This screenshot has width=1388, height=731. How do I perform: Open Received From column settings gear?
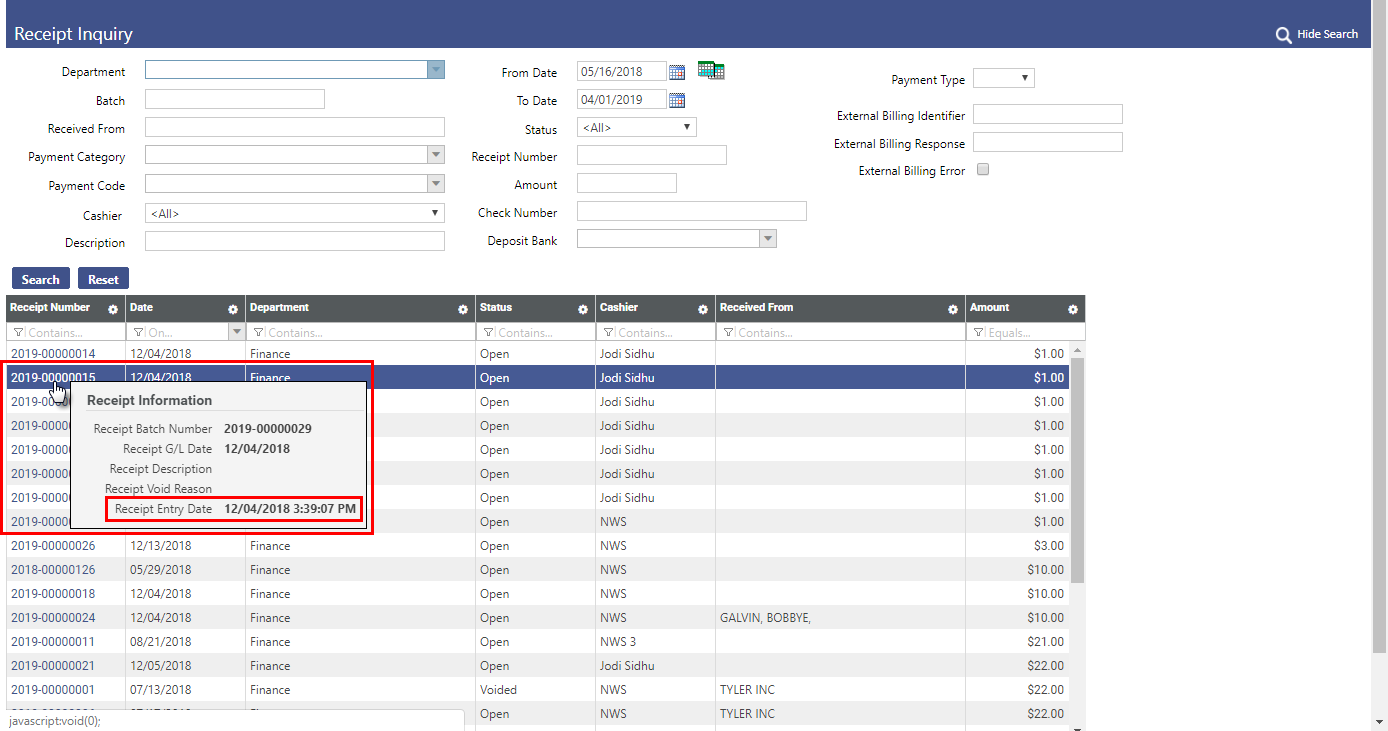pos(953,309)
